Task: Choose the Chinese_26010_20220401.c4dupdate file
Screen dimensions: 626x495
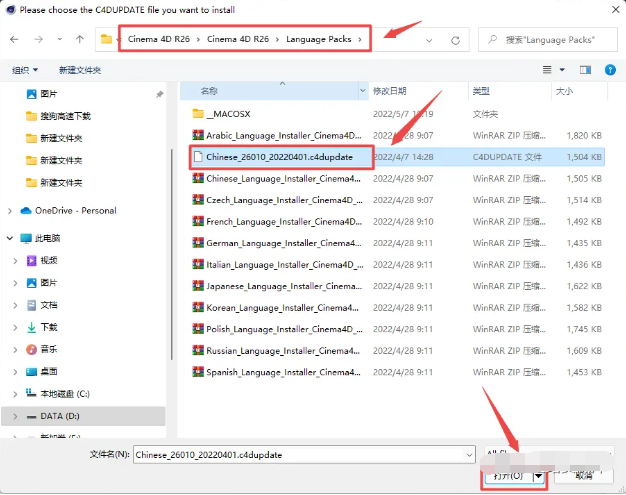Action: [281, 157]
